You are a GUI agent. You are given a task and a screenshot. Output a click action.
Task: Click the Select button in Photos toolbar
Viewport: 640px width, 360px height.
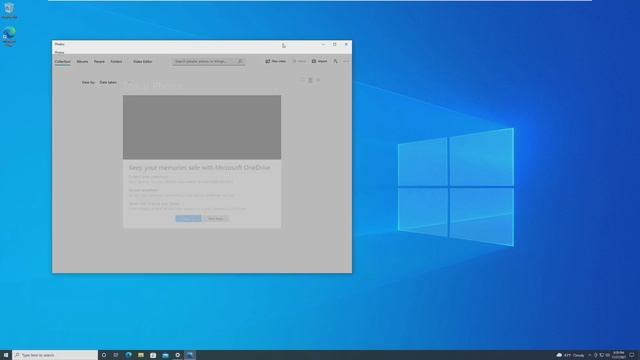299,61
